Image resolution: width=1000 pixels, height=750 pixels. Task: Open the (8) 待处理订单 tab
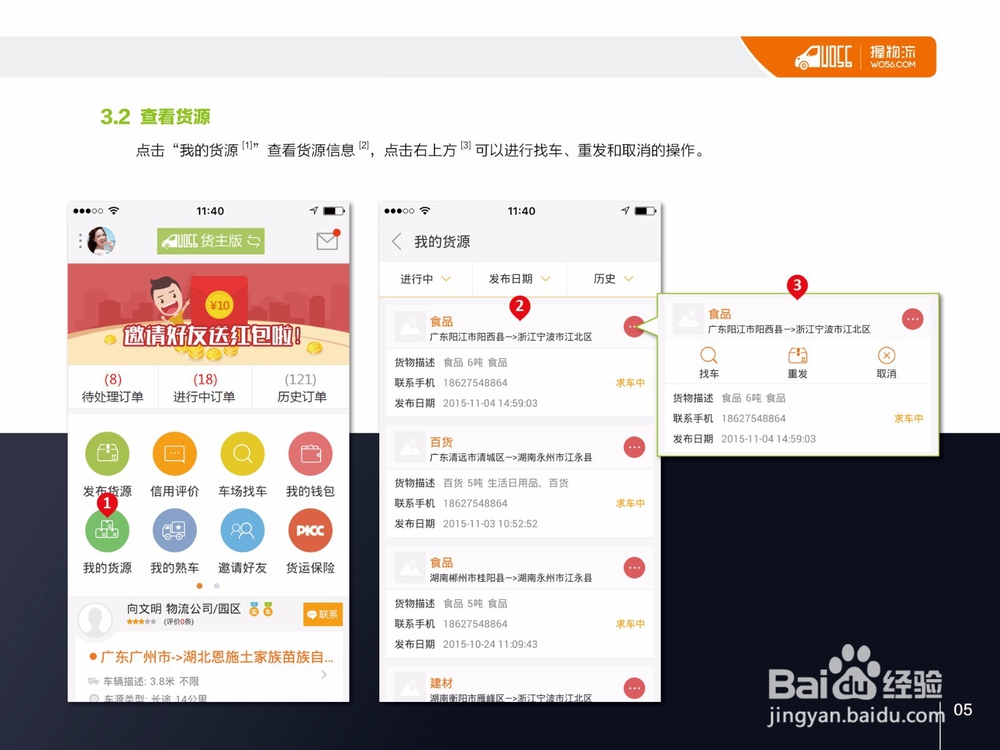112,388
